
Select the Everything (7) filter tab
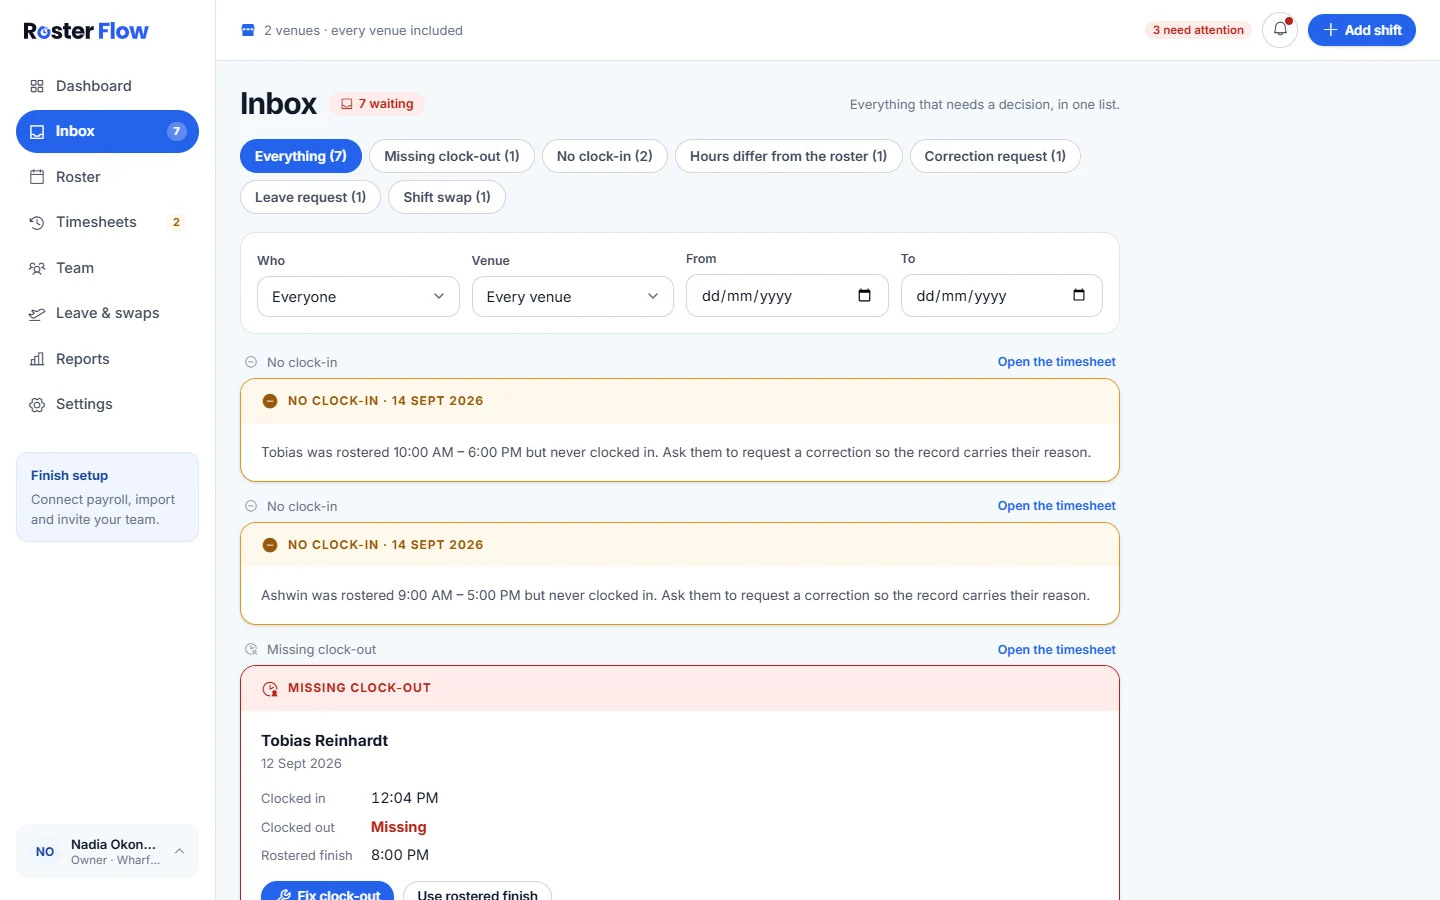coord(301,156)
